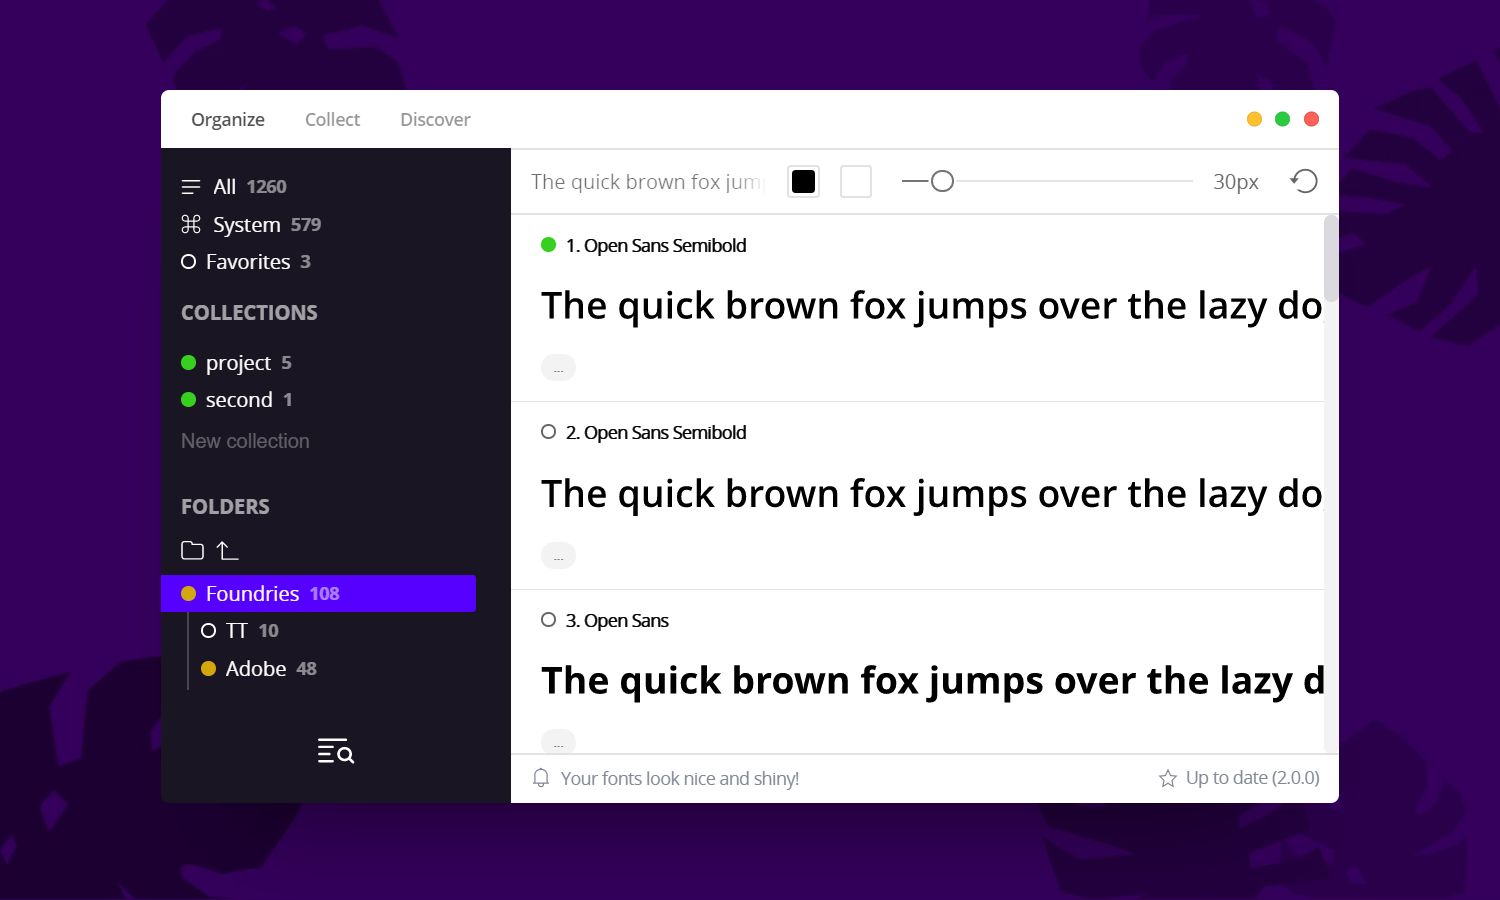Expand styles under 3. Open Sans
Image resolution: width=1500 pixels, height=900 pixels.
pyautogui.click(x=558, y=742)
